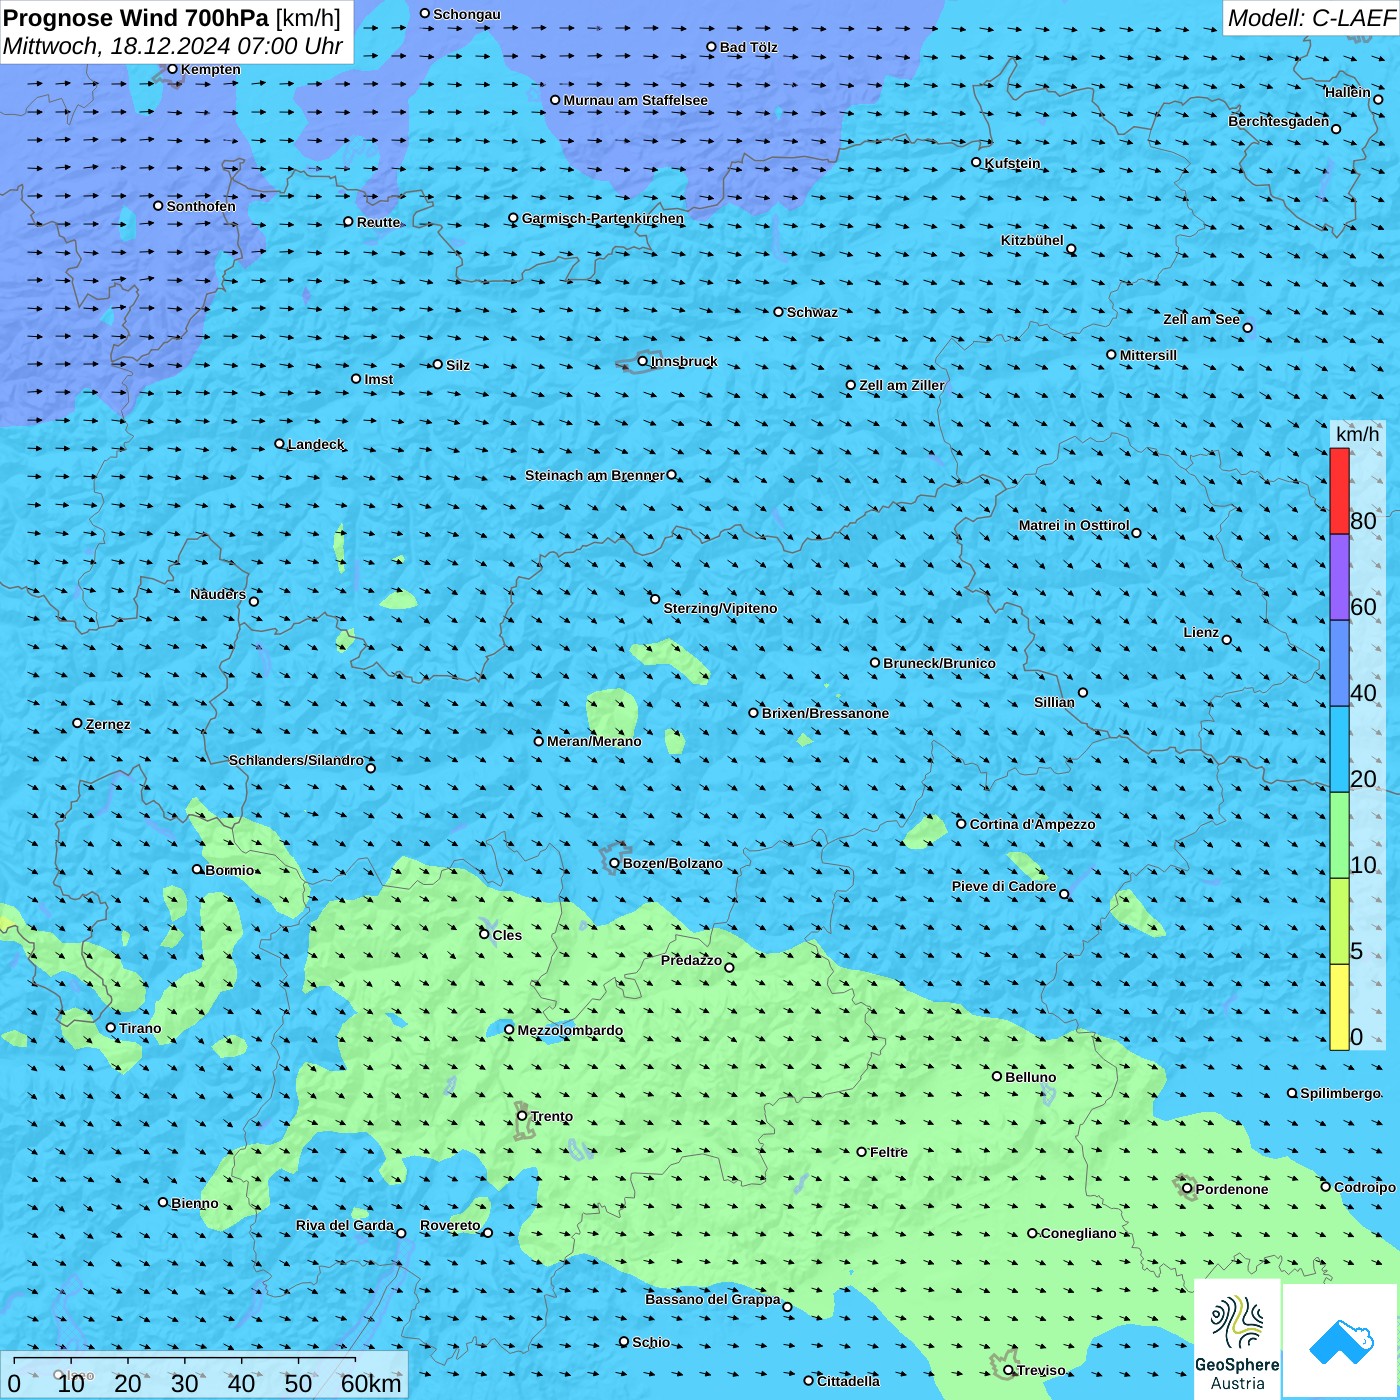Click the date Mittwoch, 18.12.2024 07:00 Uhr

pos(173,46)
